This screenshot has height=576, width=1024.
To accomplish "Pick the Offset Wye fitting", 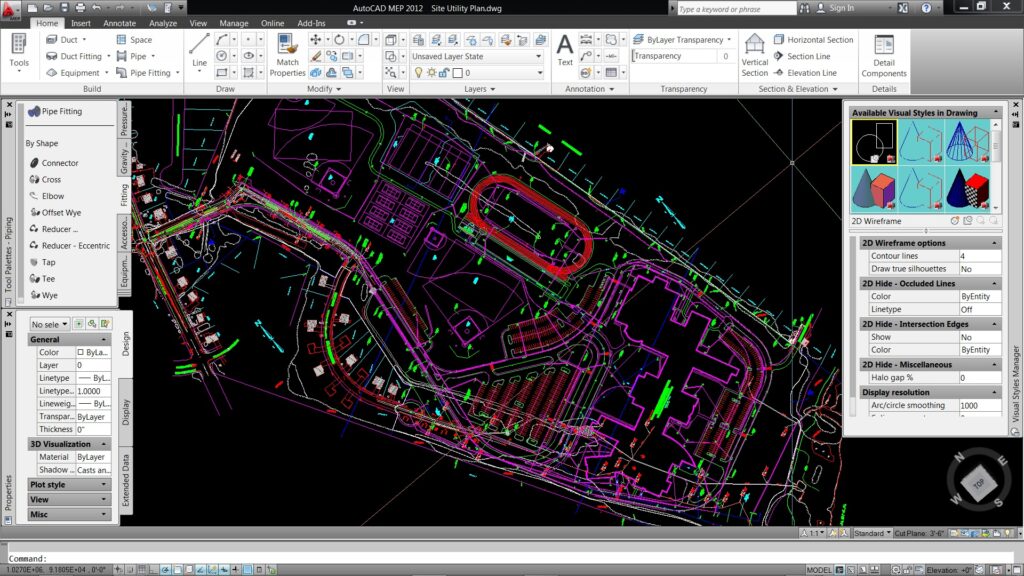I will pos(59,213).
